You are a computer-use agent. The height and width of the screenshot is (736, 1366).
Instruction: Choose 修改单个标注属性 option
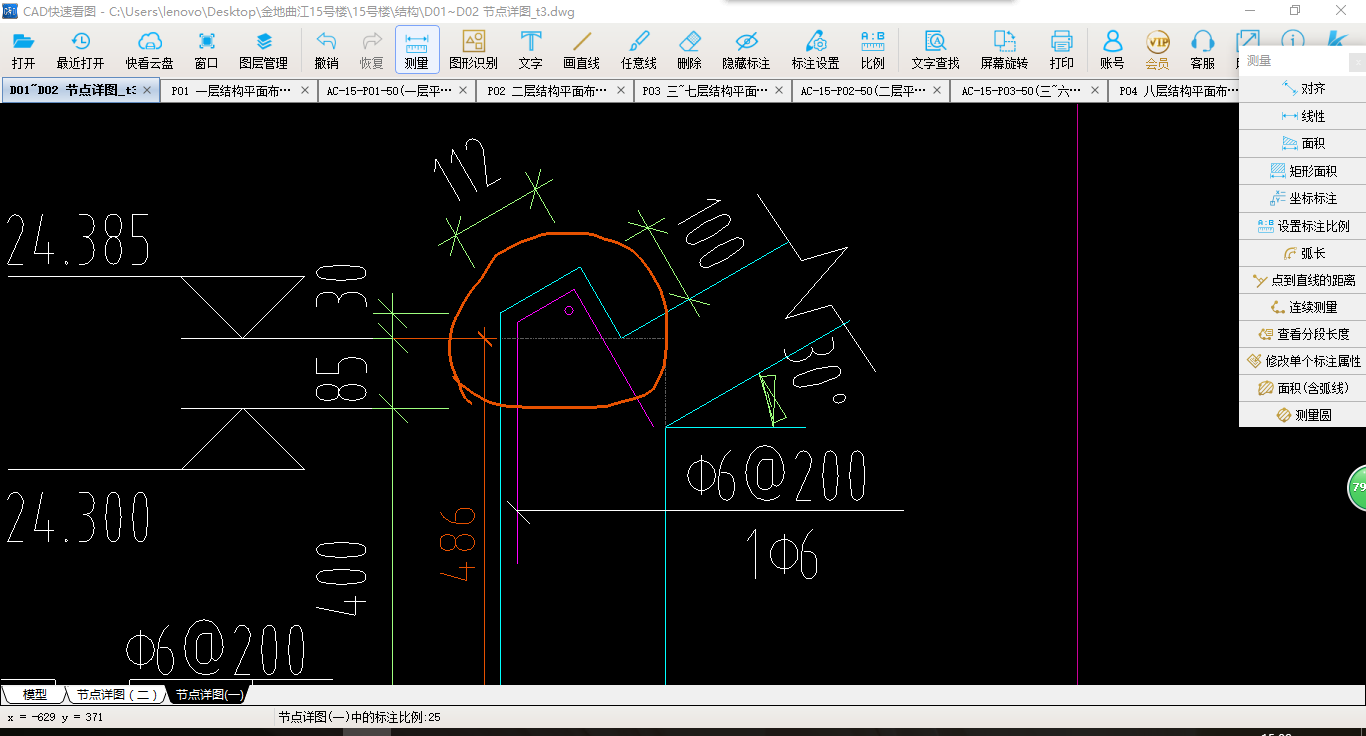pyautogui.click(x=1302, y=361)
